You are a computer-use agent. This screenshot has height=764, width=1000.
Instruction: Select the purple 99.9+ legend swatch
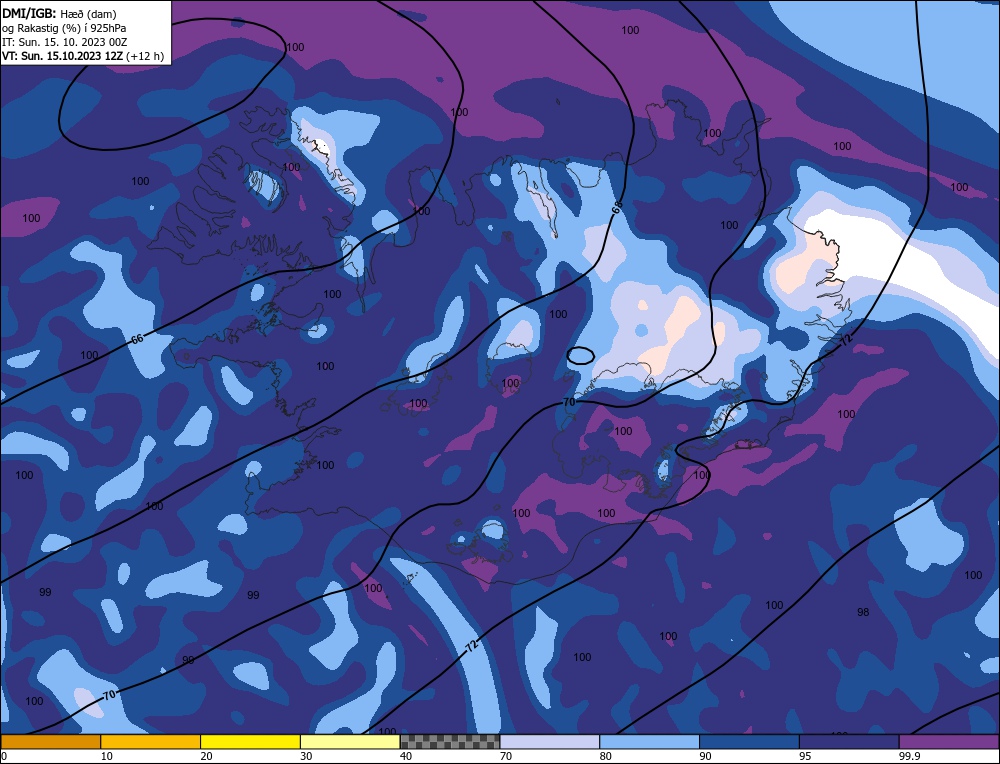tap(949, 742)
